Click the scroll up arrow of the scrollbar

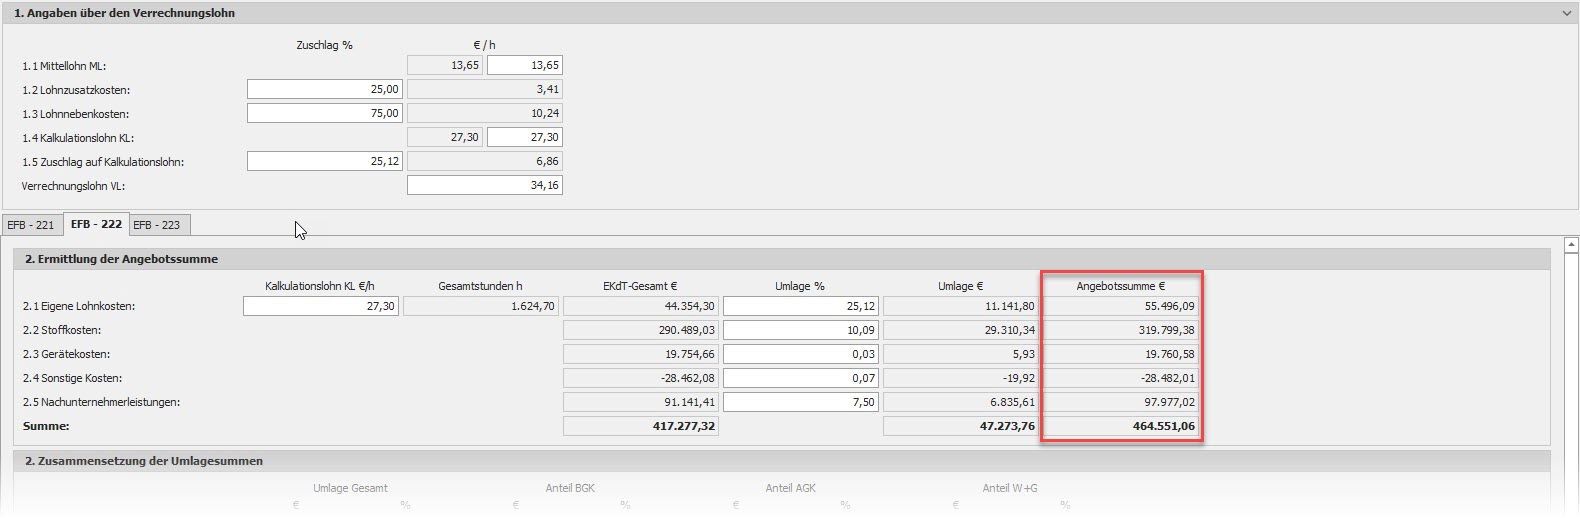click(x=1571, y=244)
